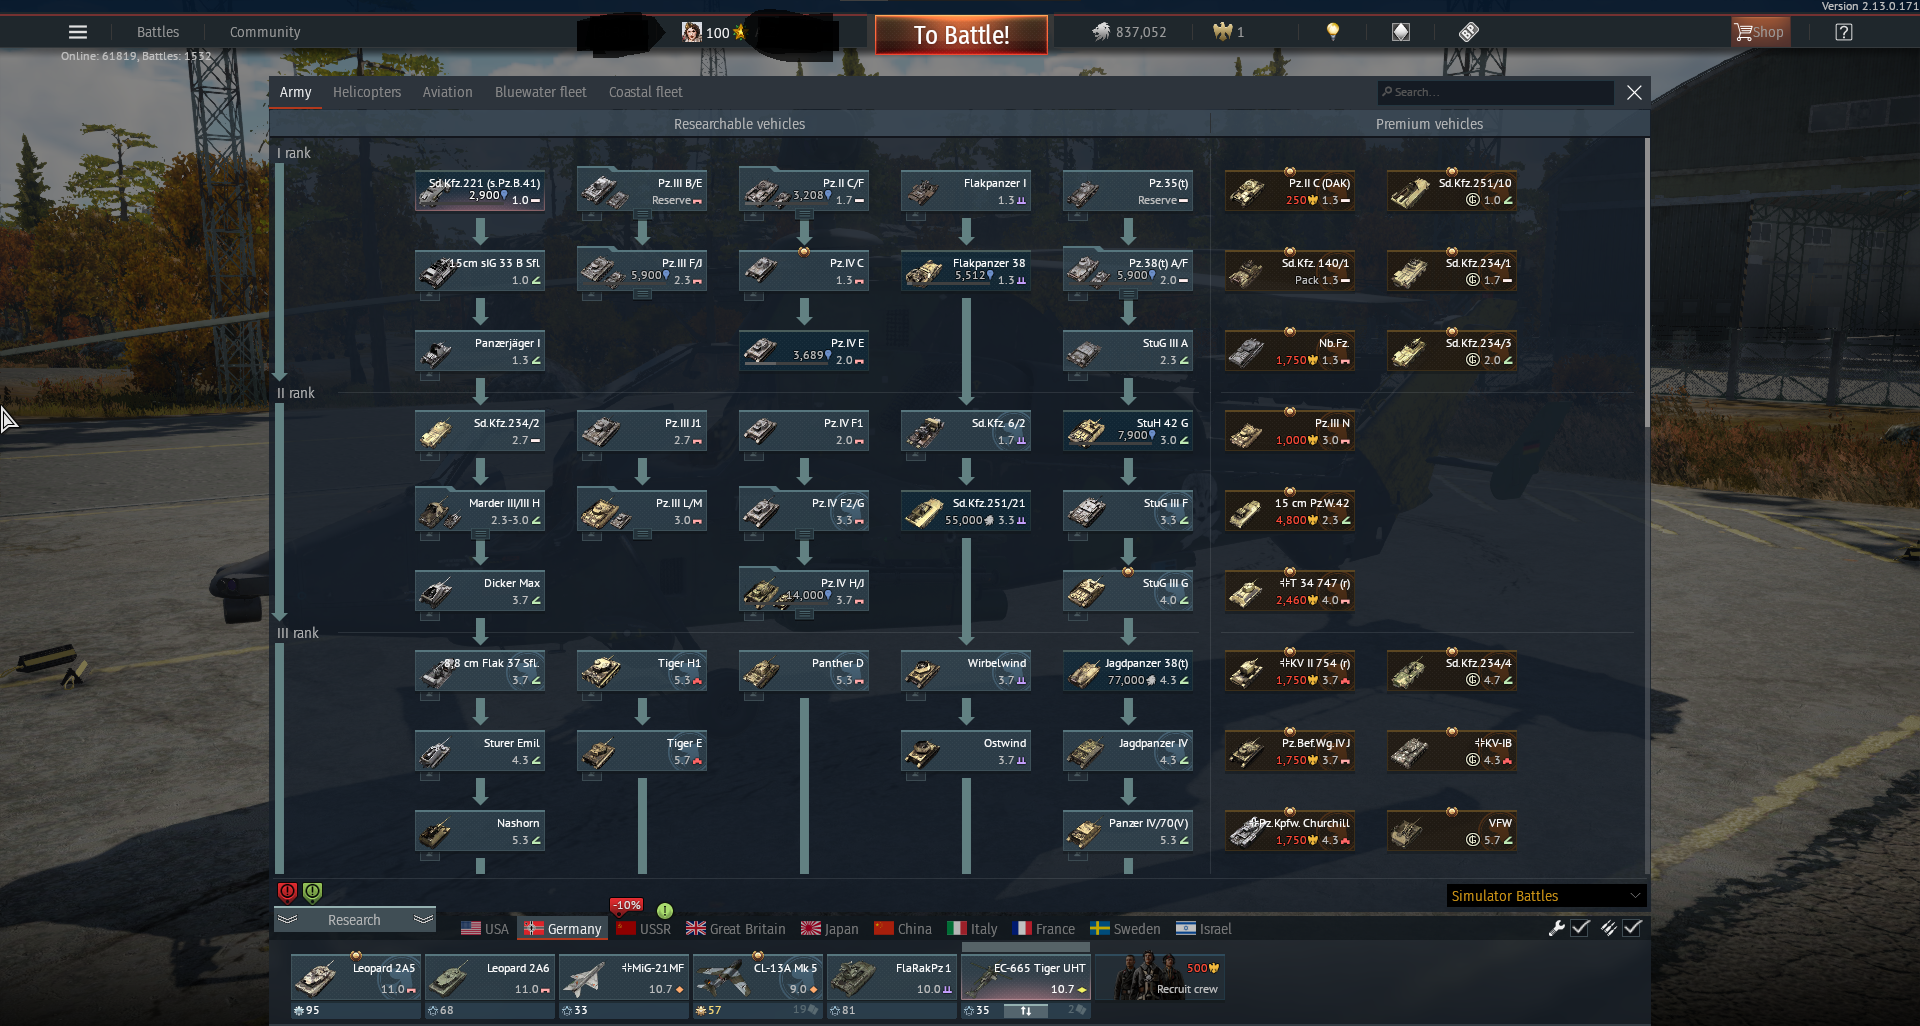Click Recruit crew slot button
Screen dimensions: 1920x1026
pos(1160,976)
